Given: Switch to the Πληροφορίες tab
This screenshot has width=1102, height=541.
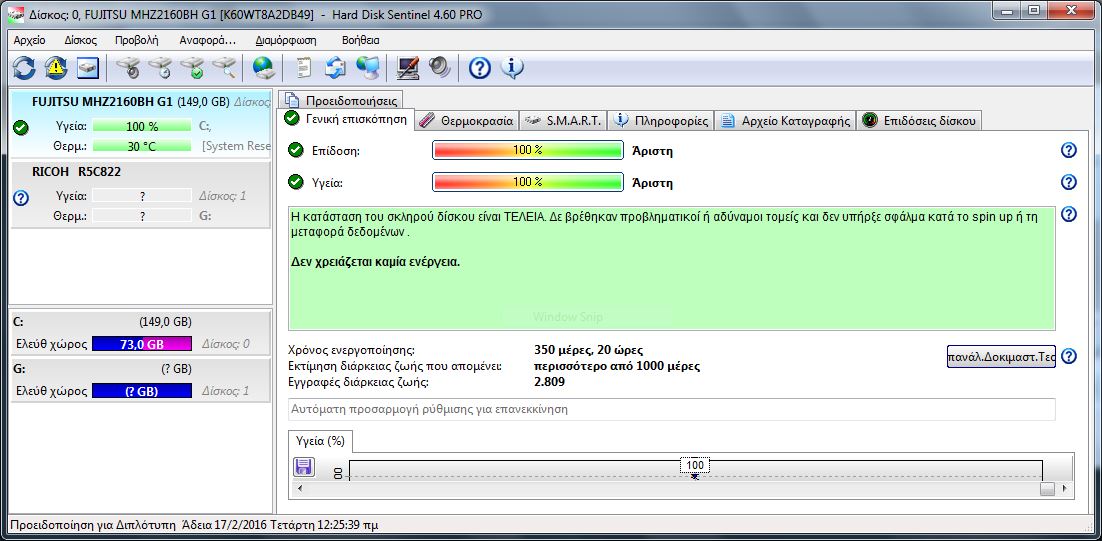Looking at the screenshot, I should pyautogui.click(x=661, y=121).
